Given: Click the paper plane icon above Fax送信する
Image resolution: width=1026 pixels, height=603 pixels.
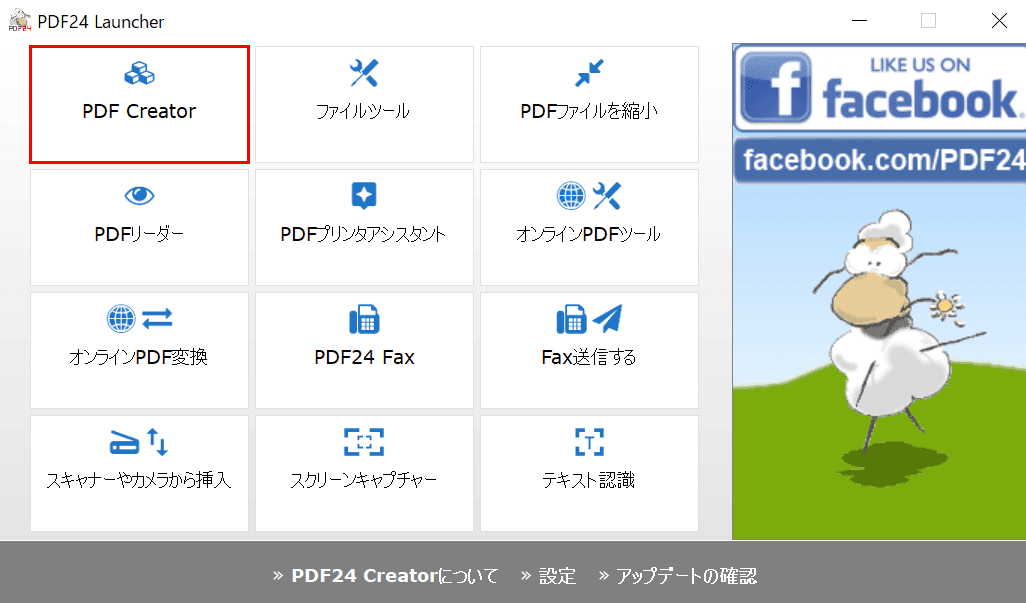Looking at the screenshot, I should click(x=607, y=319).
